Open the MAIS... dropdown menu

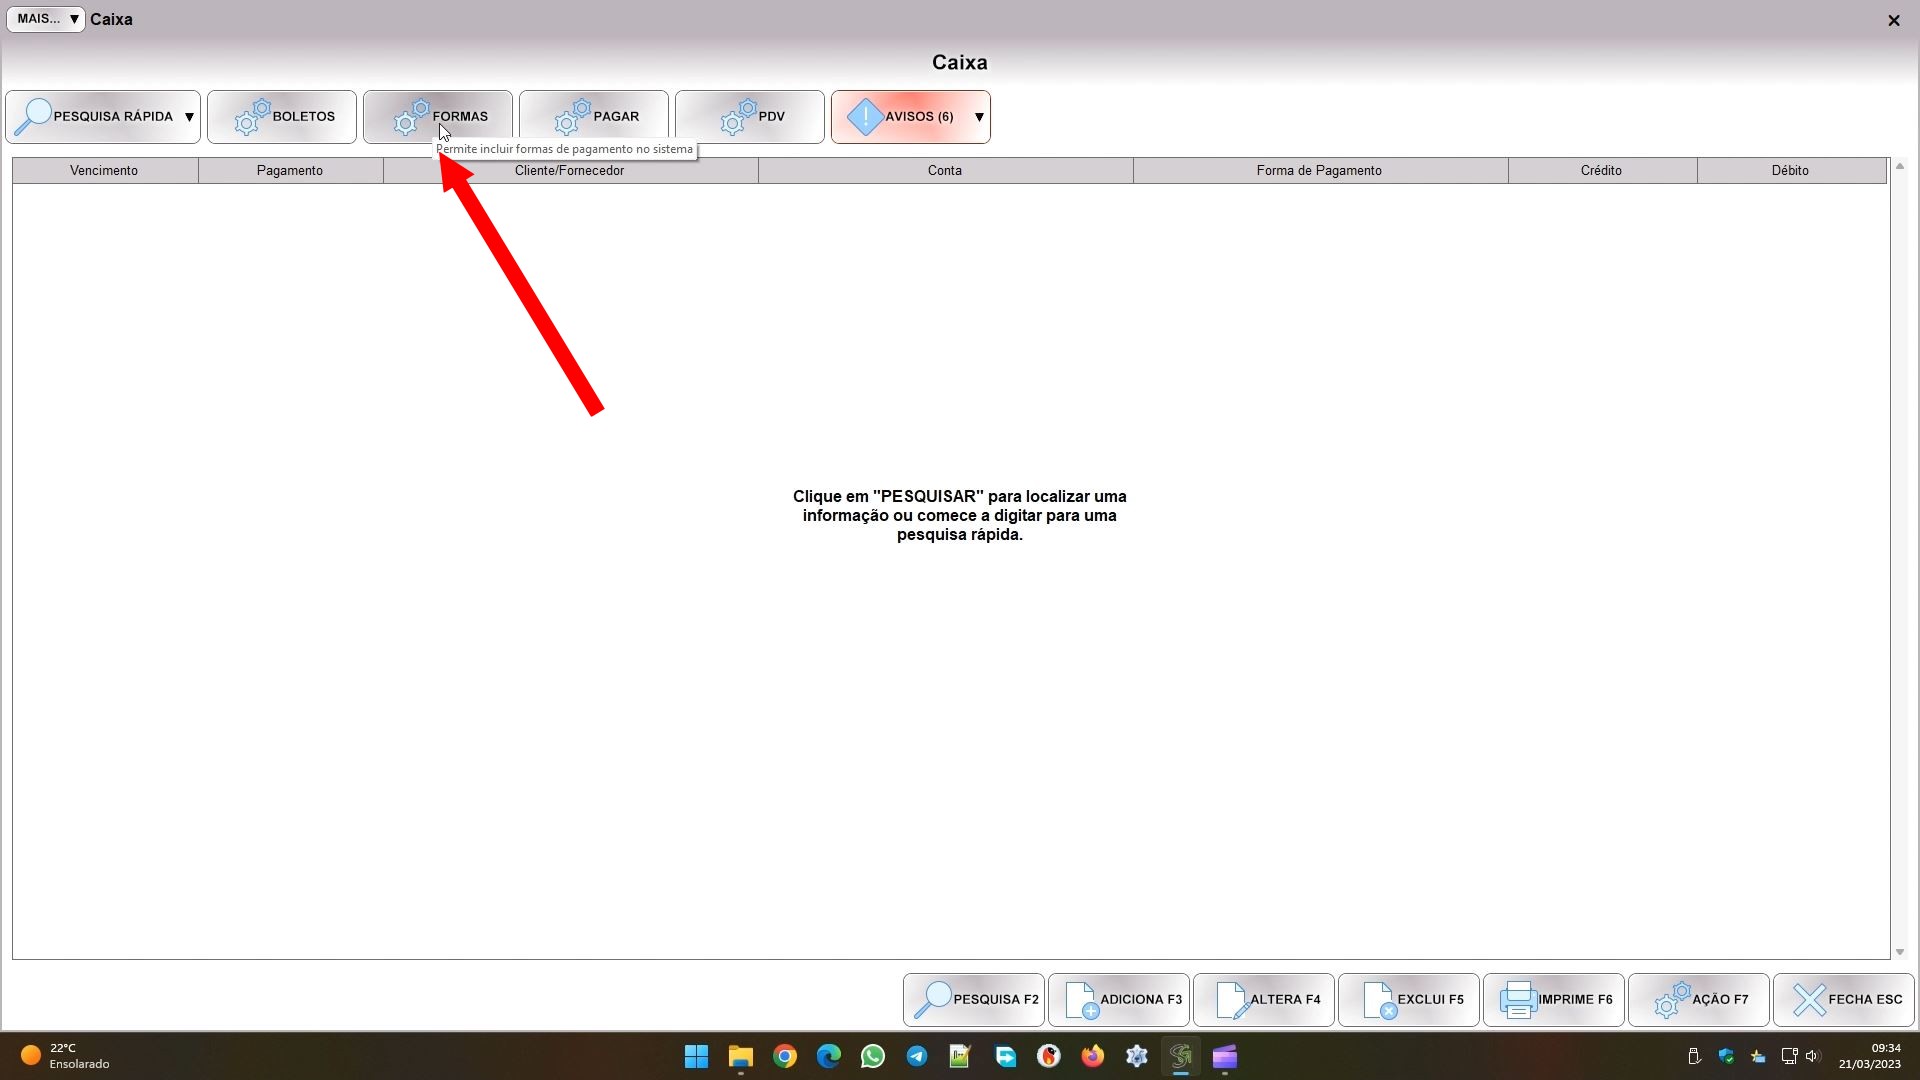pyautogui.click(x=46, y=19)
